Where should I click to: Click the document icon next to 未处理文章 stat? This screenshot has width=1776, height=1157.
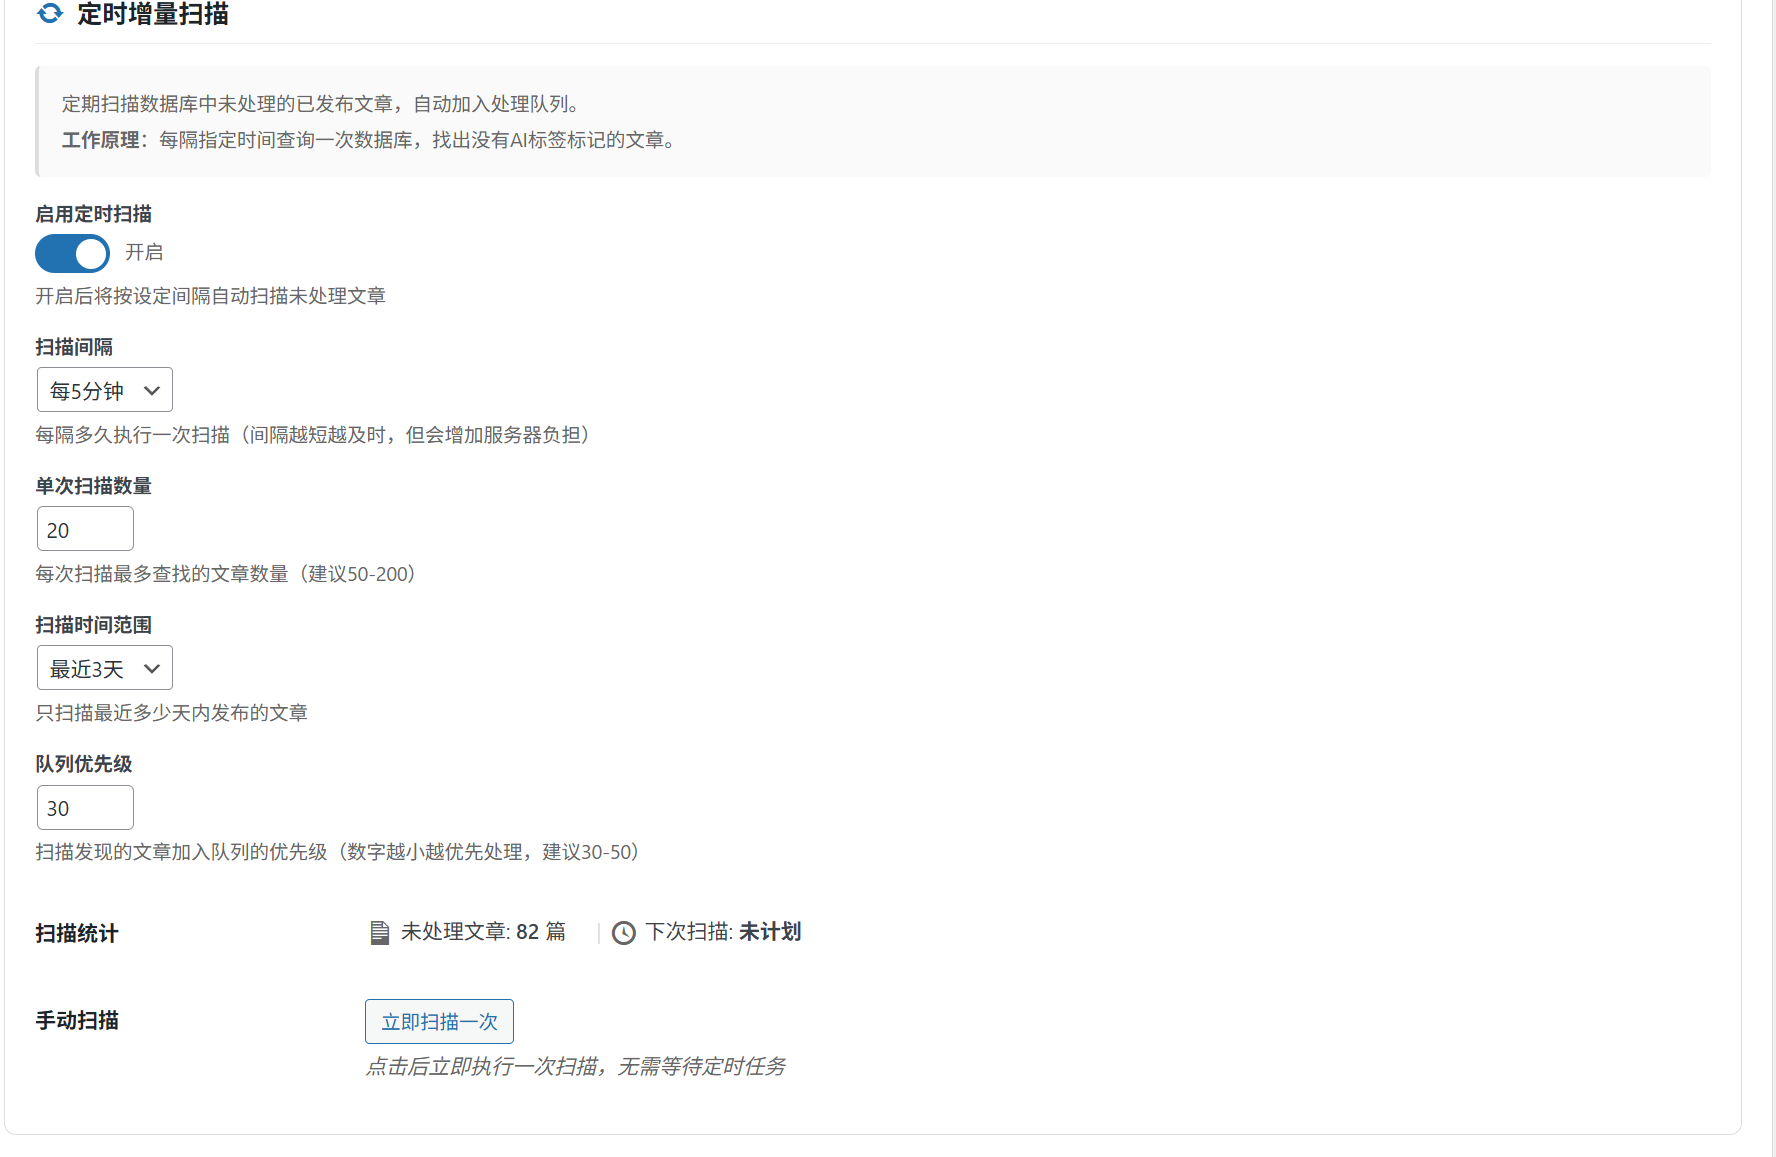(378, 932)
